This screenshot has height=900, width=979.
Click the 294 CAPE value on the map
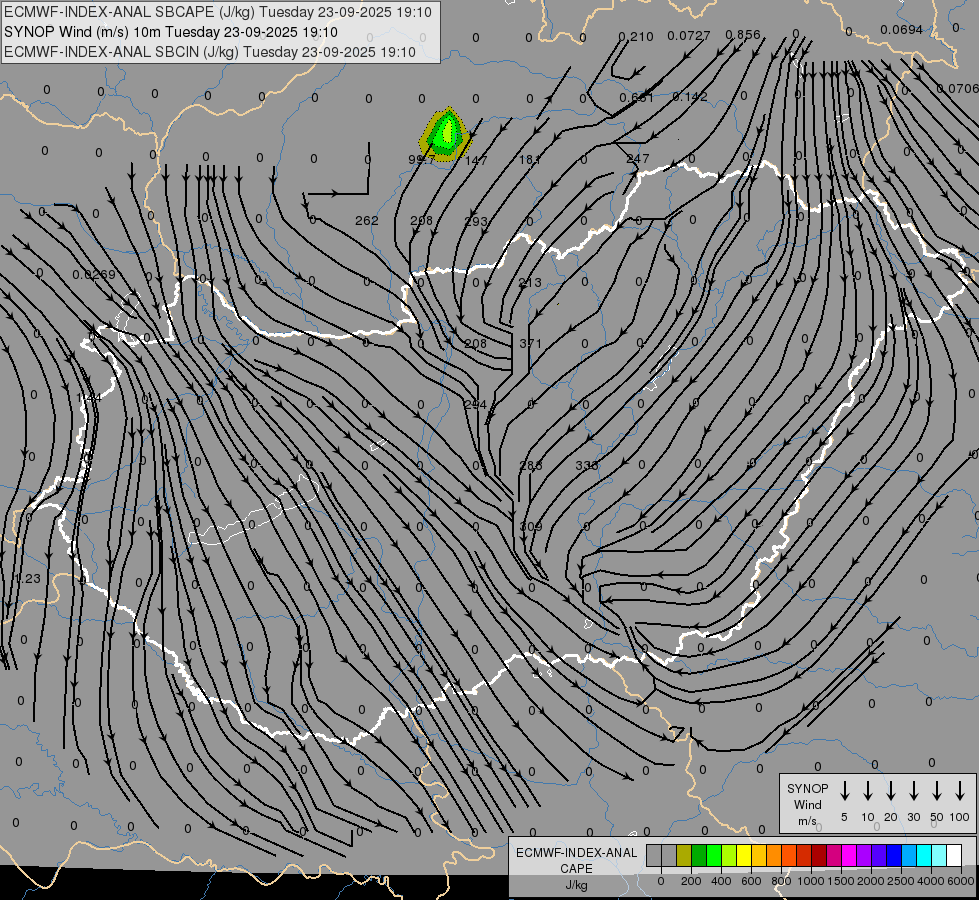(475, 405)
